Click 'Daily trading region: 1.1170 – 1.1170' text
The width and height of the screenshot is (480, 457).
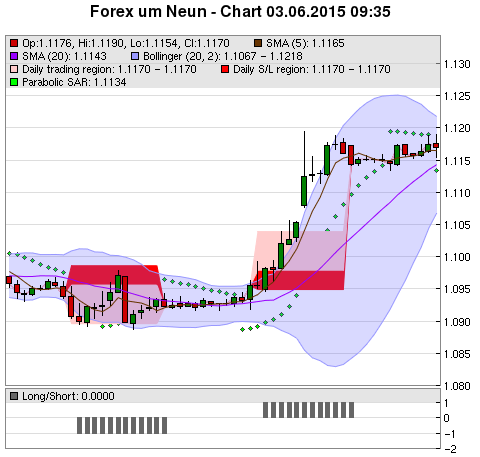pyautogui.click(x=109, y=69)
